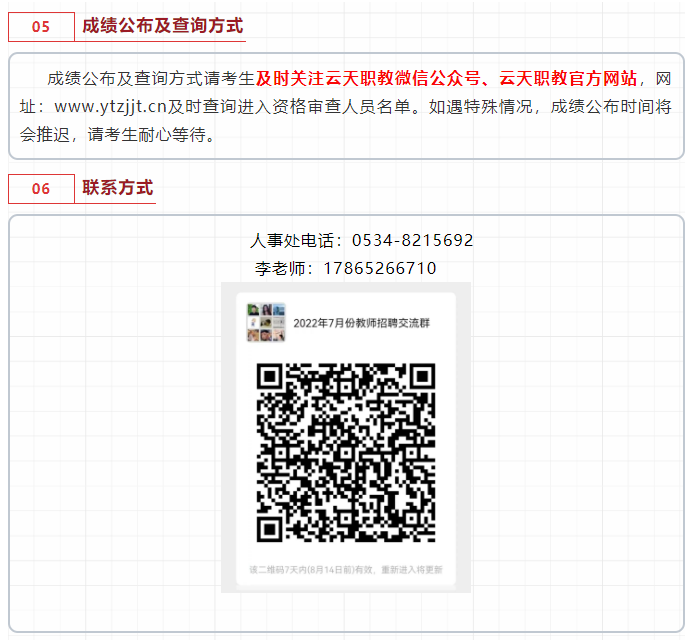Select the "联系方式" section heading
The width and height of the screenshot is (692, 640).
(118, 188)
